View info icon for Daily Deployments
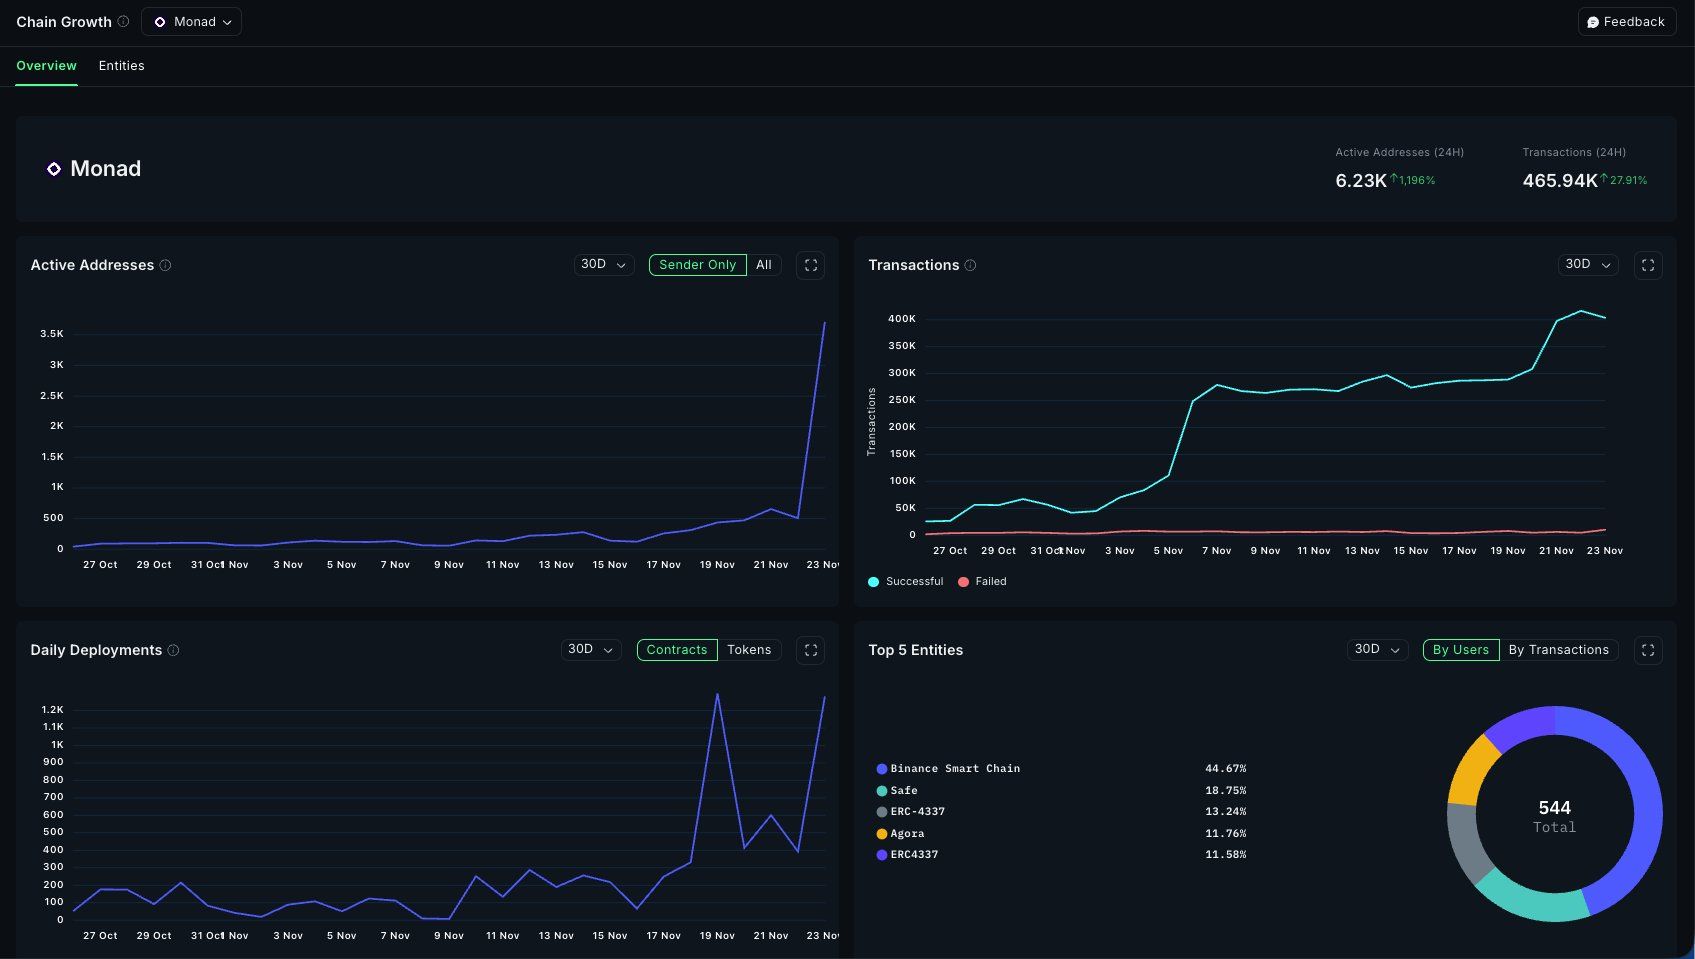 (173, 650)
